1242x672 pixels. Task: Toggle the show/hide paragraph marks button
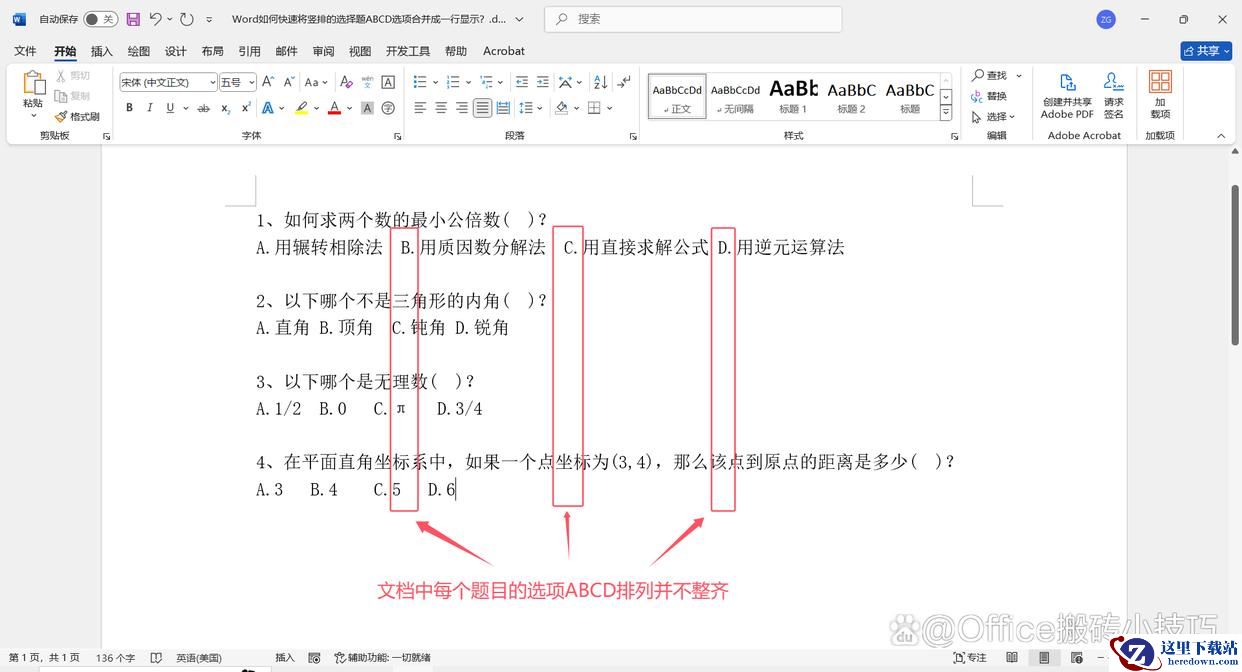pyautogui.click(x=625, y=82)
